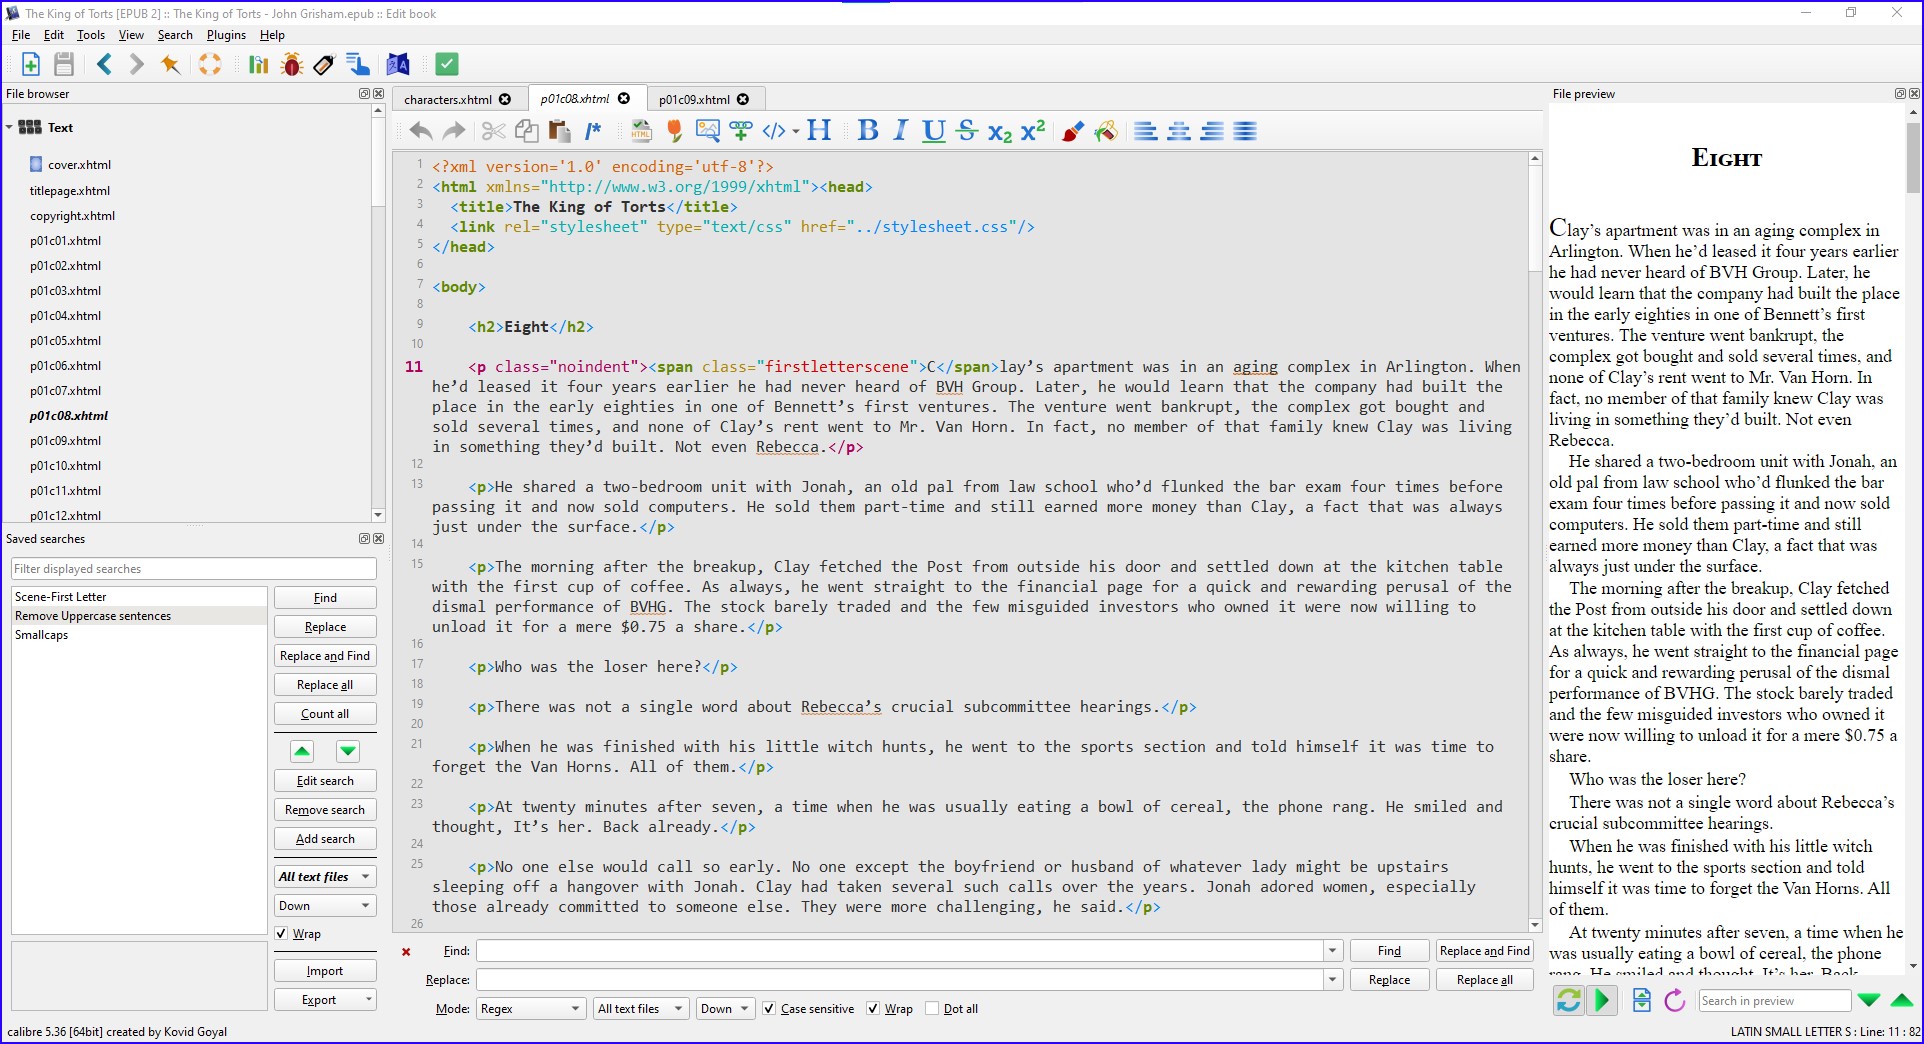Image resolution: width=1924 pixels, height=1044 pixels.
Task: Justify text with the justify alignment icon
Action: [x=1245, y=131]
